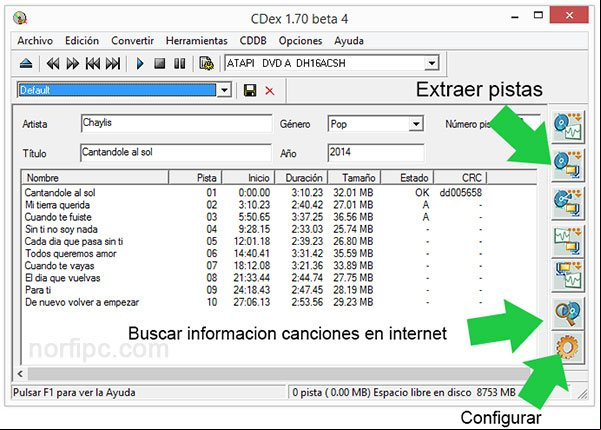Select track Mi tierra querida

tap(57, 205)
